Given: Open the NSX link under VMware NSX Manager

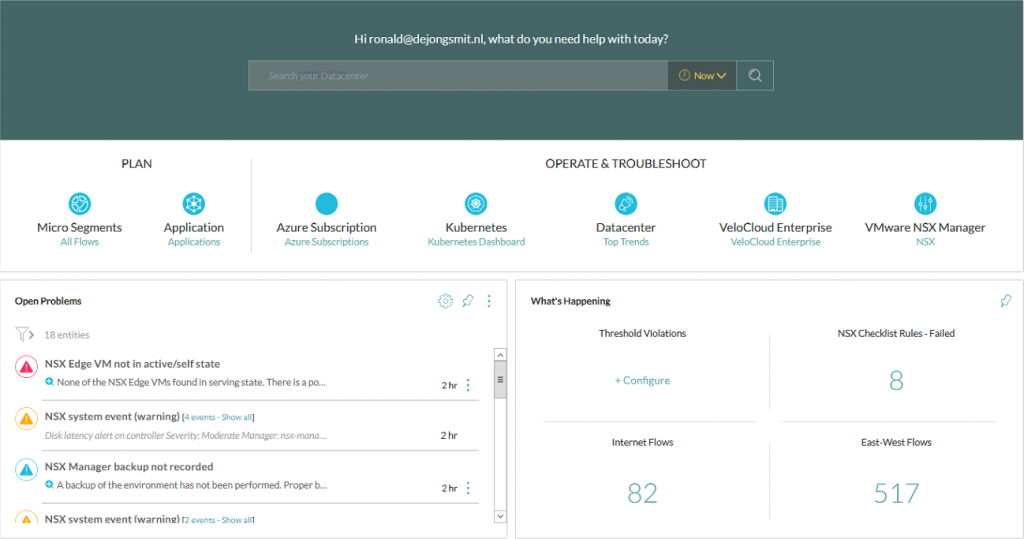Looking at the screenshot, I should pos(925,242).
